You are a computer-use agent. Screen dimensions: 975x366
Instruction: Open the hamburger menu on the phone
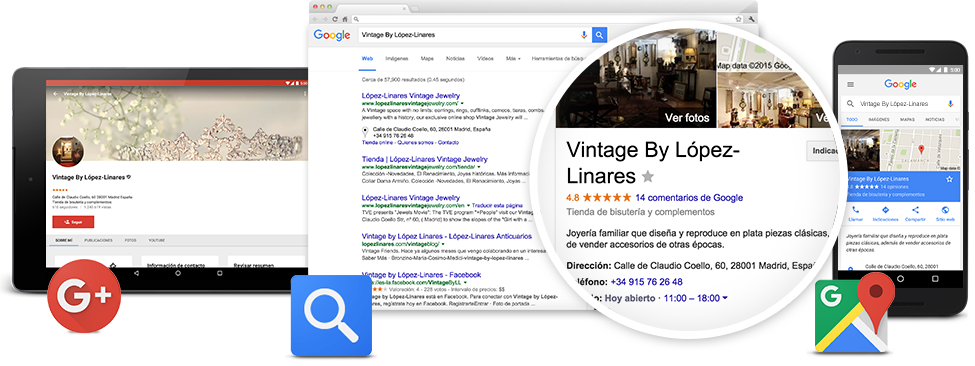coord(851,85)
